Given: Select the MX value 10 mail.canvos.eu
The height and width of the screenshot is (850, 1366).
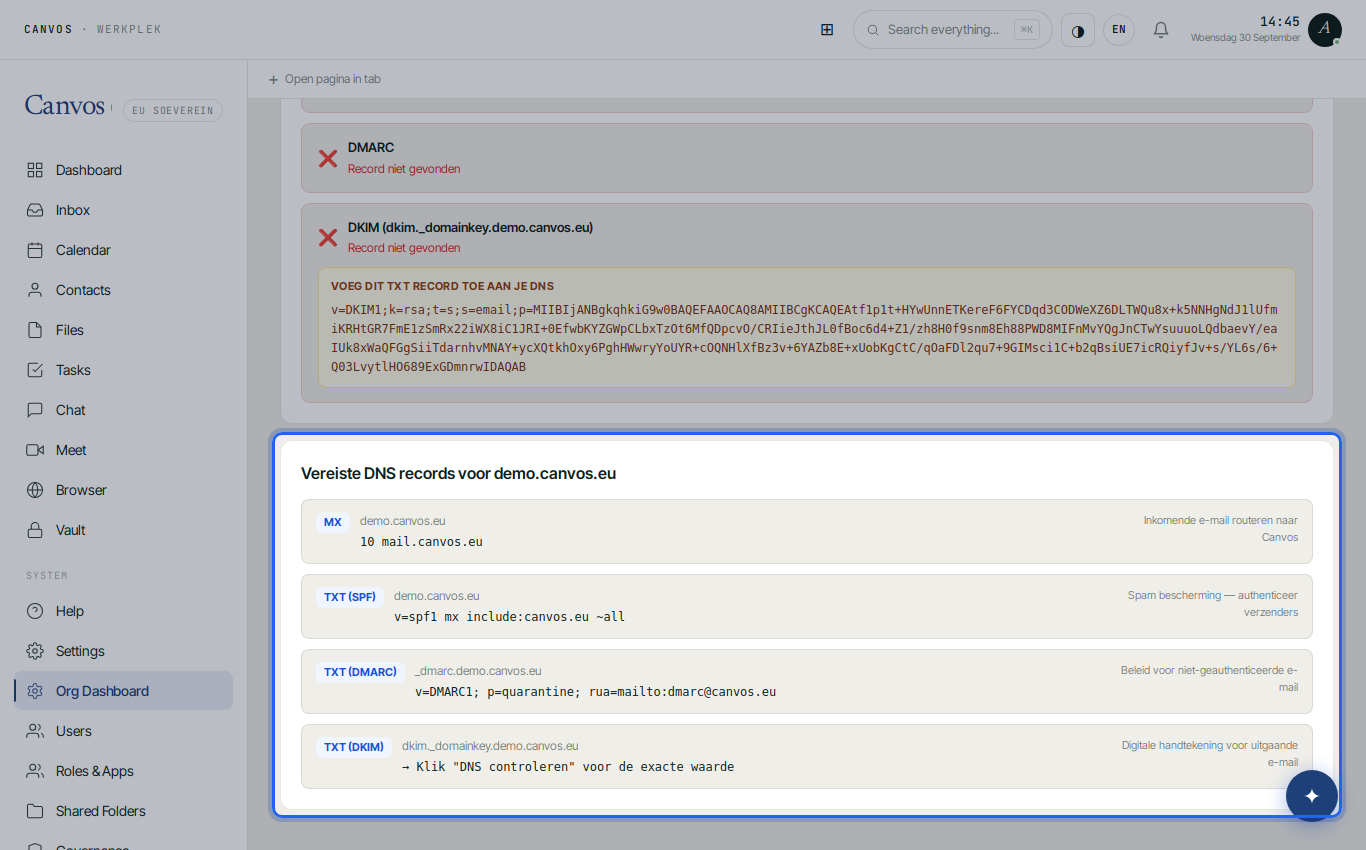Looking at the screenshot, I should (421, 542).
